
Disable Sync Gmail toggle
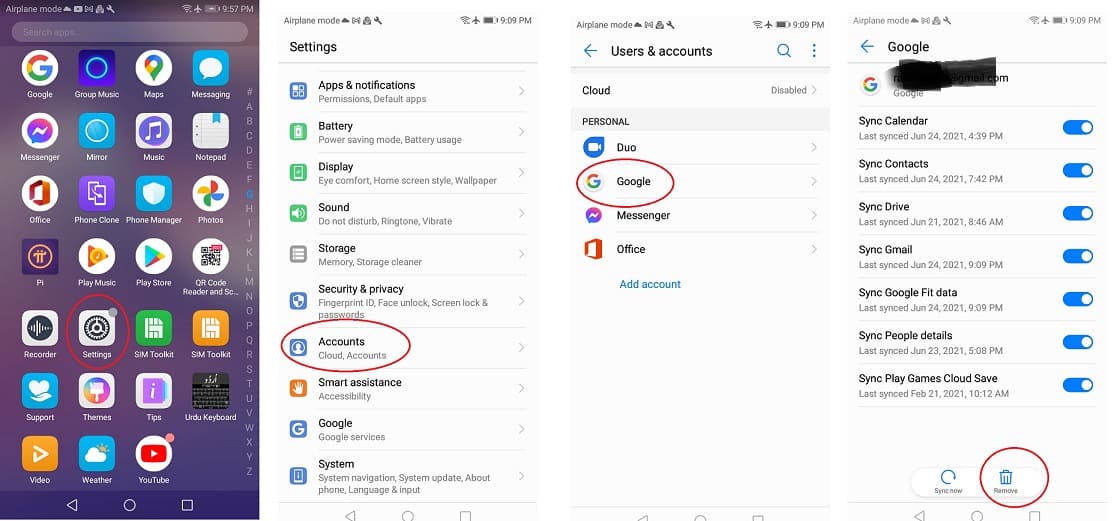pos(1077,256)
